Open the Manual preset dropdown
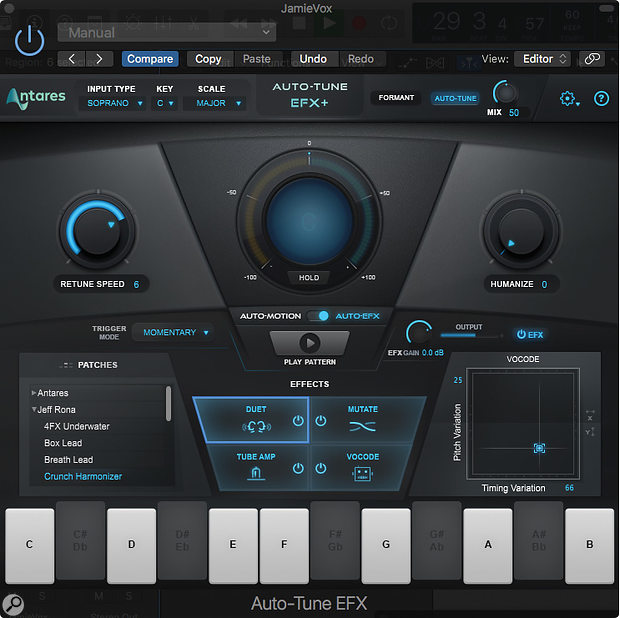This screenshot has width=620, height=618. tap(166, 32)
